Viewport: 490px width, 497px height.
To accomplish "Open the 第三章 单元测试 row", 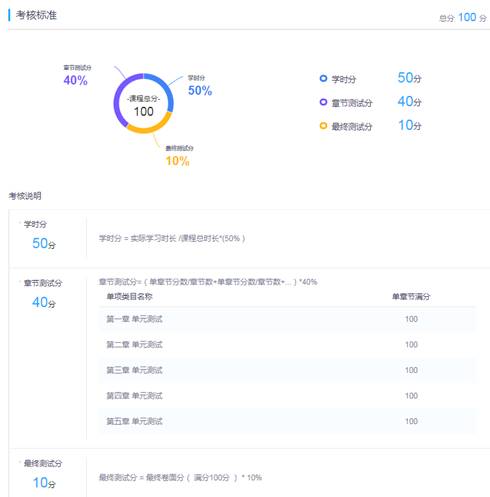I will point(287,370).
